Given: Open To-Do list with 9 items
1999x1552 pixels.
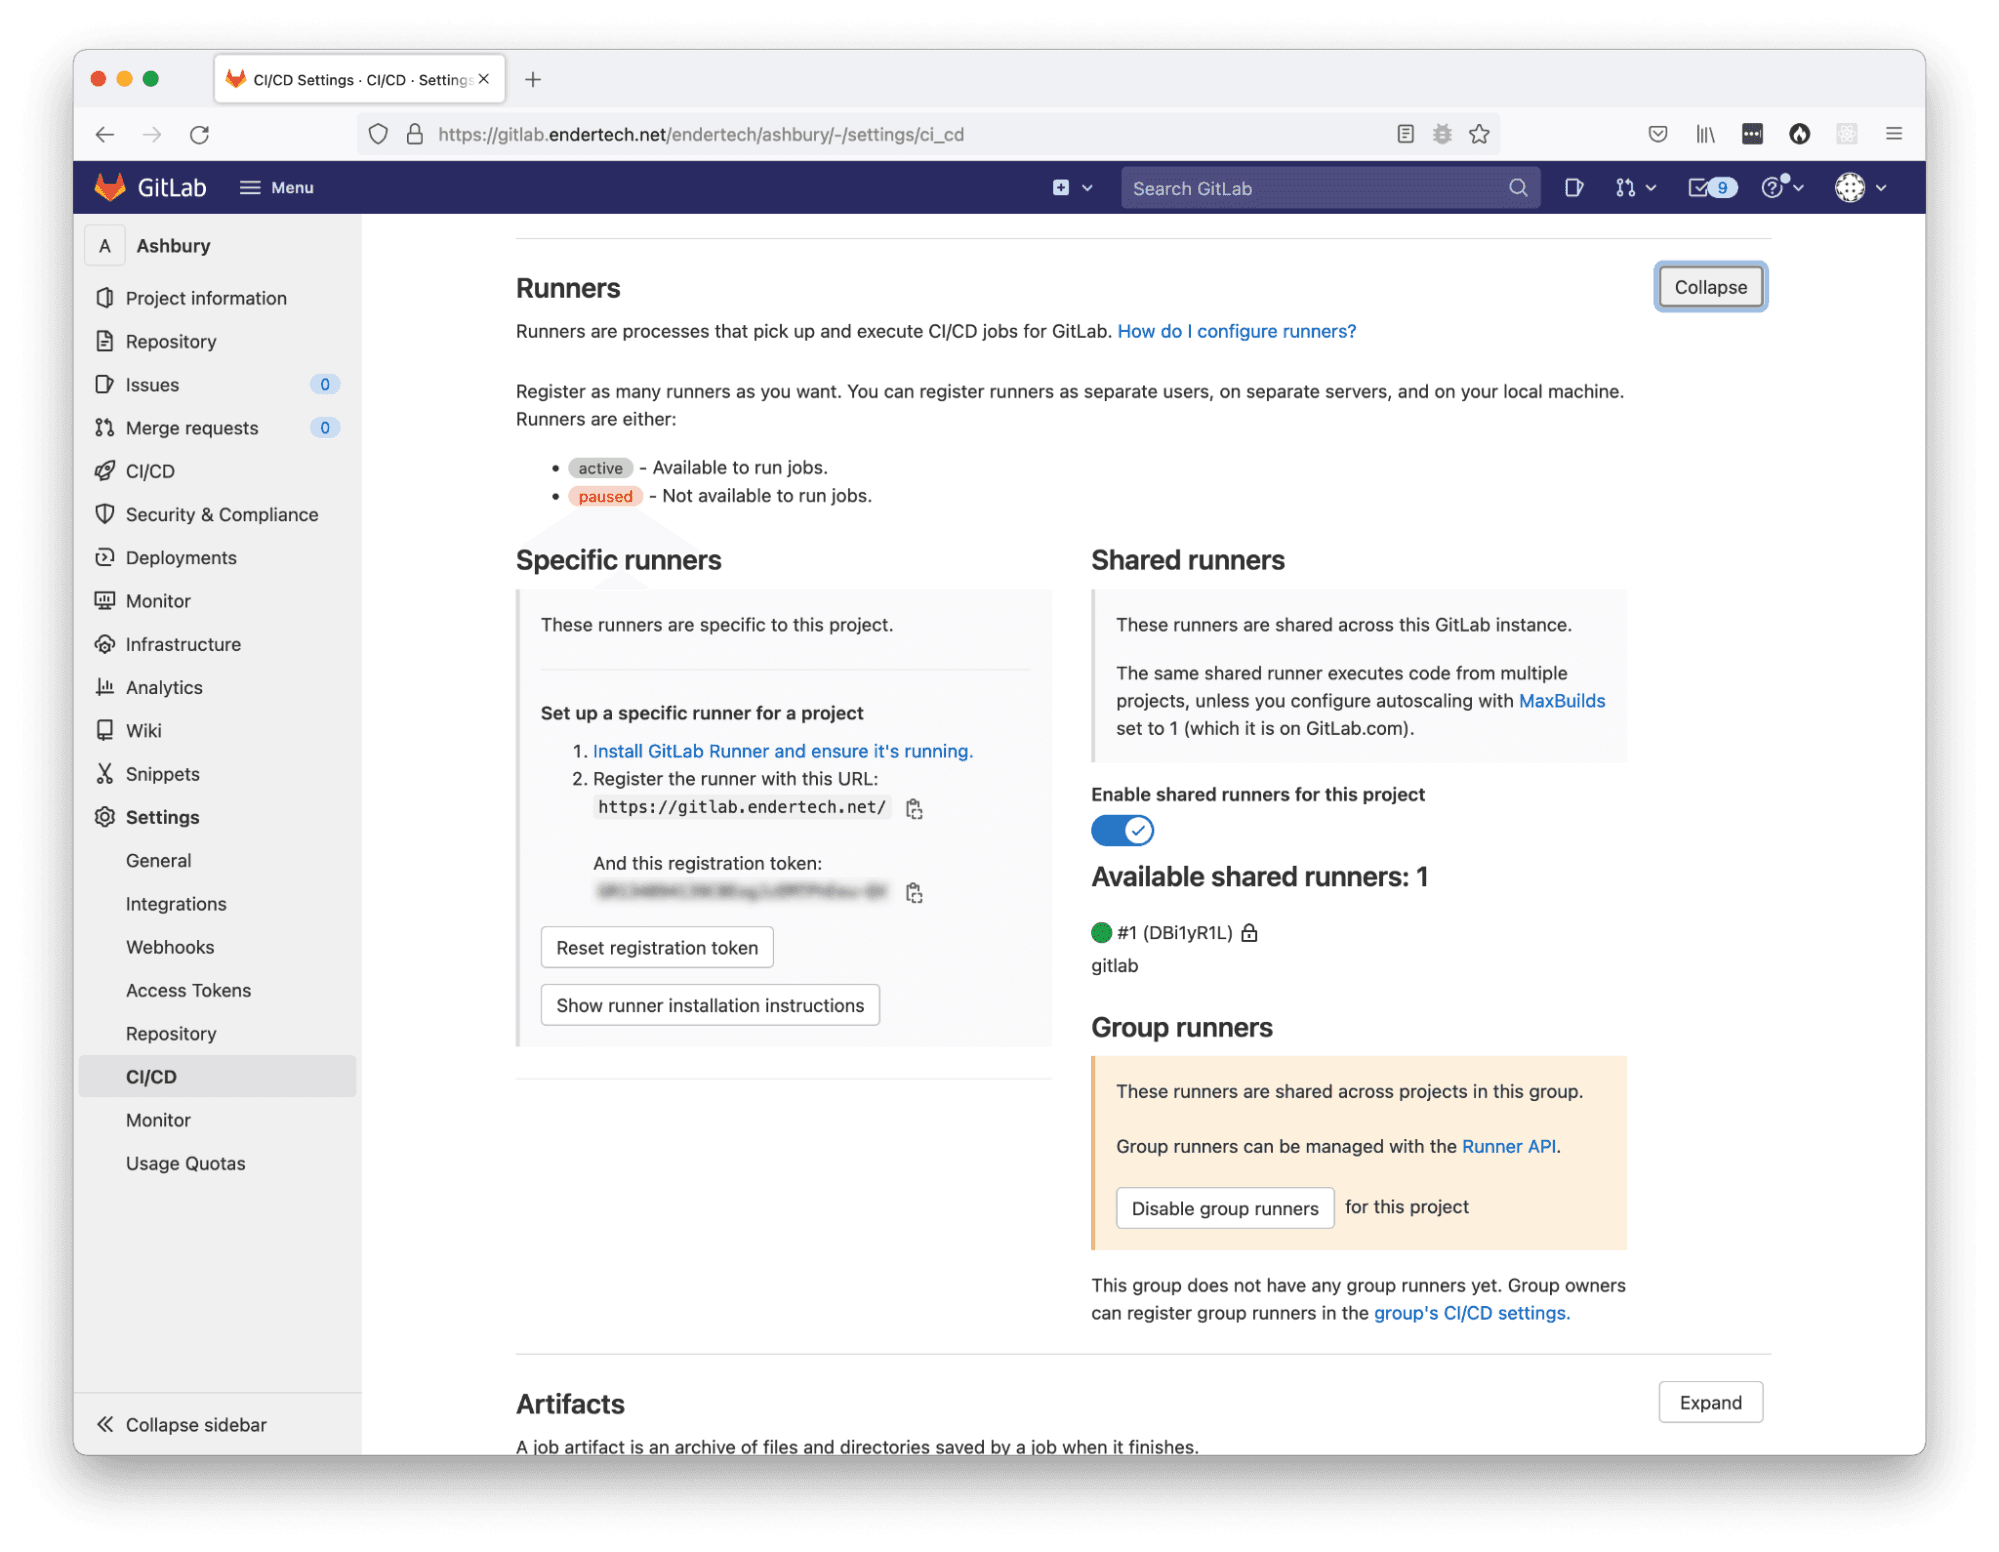Looking at the screenshot, I should coord(1711,188).
